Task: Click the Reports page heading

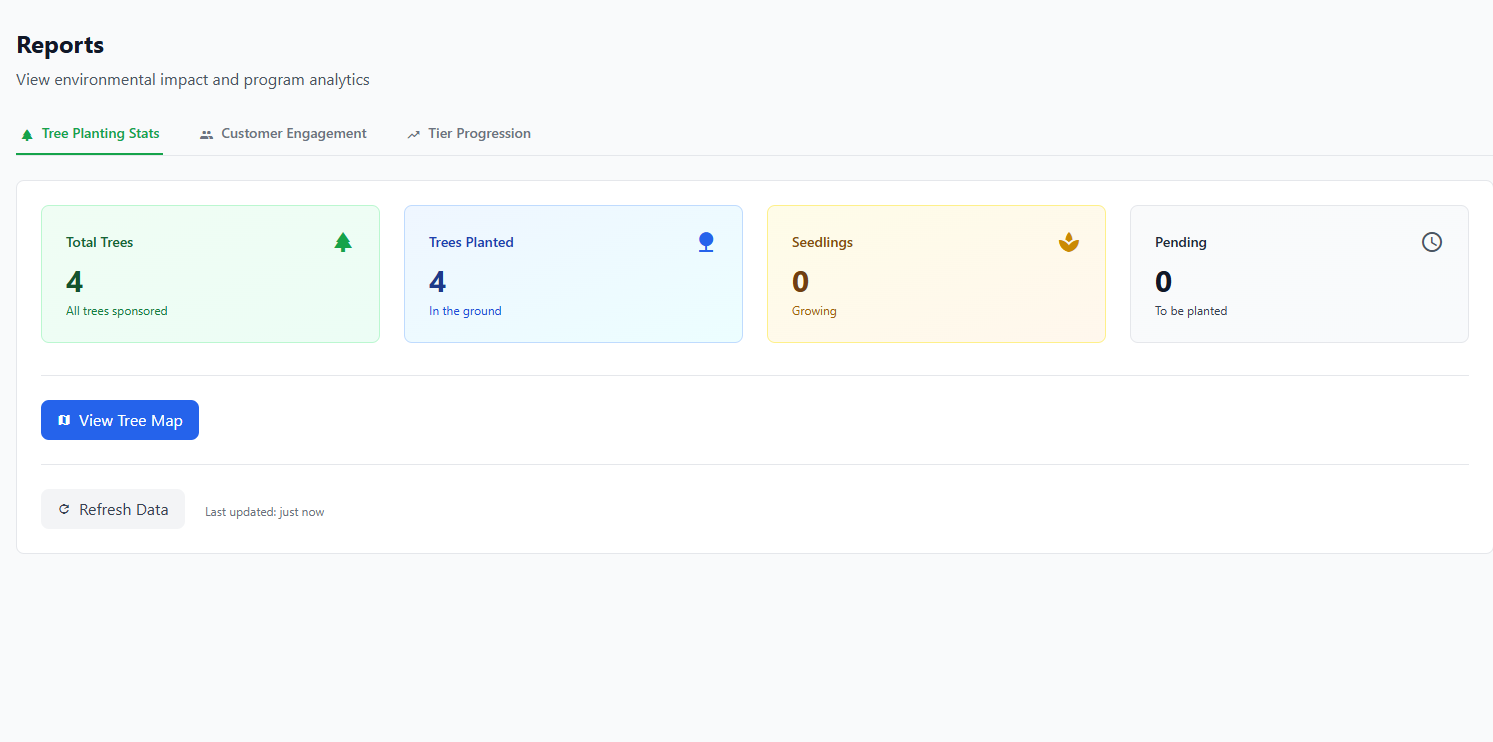Action: point(60,45)
